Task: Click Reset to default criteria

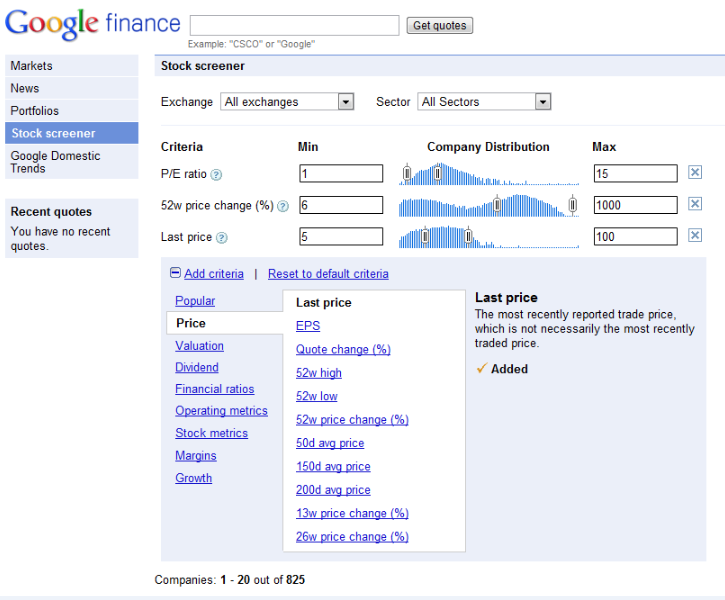Action: tap(328, 274)
